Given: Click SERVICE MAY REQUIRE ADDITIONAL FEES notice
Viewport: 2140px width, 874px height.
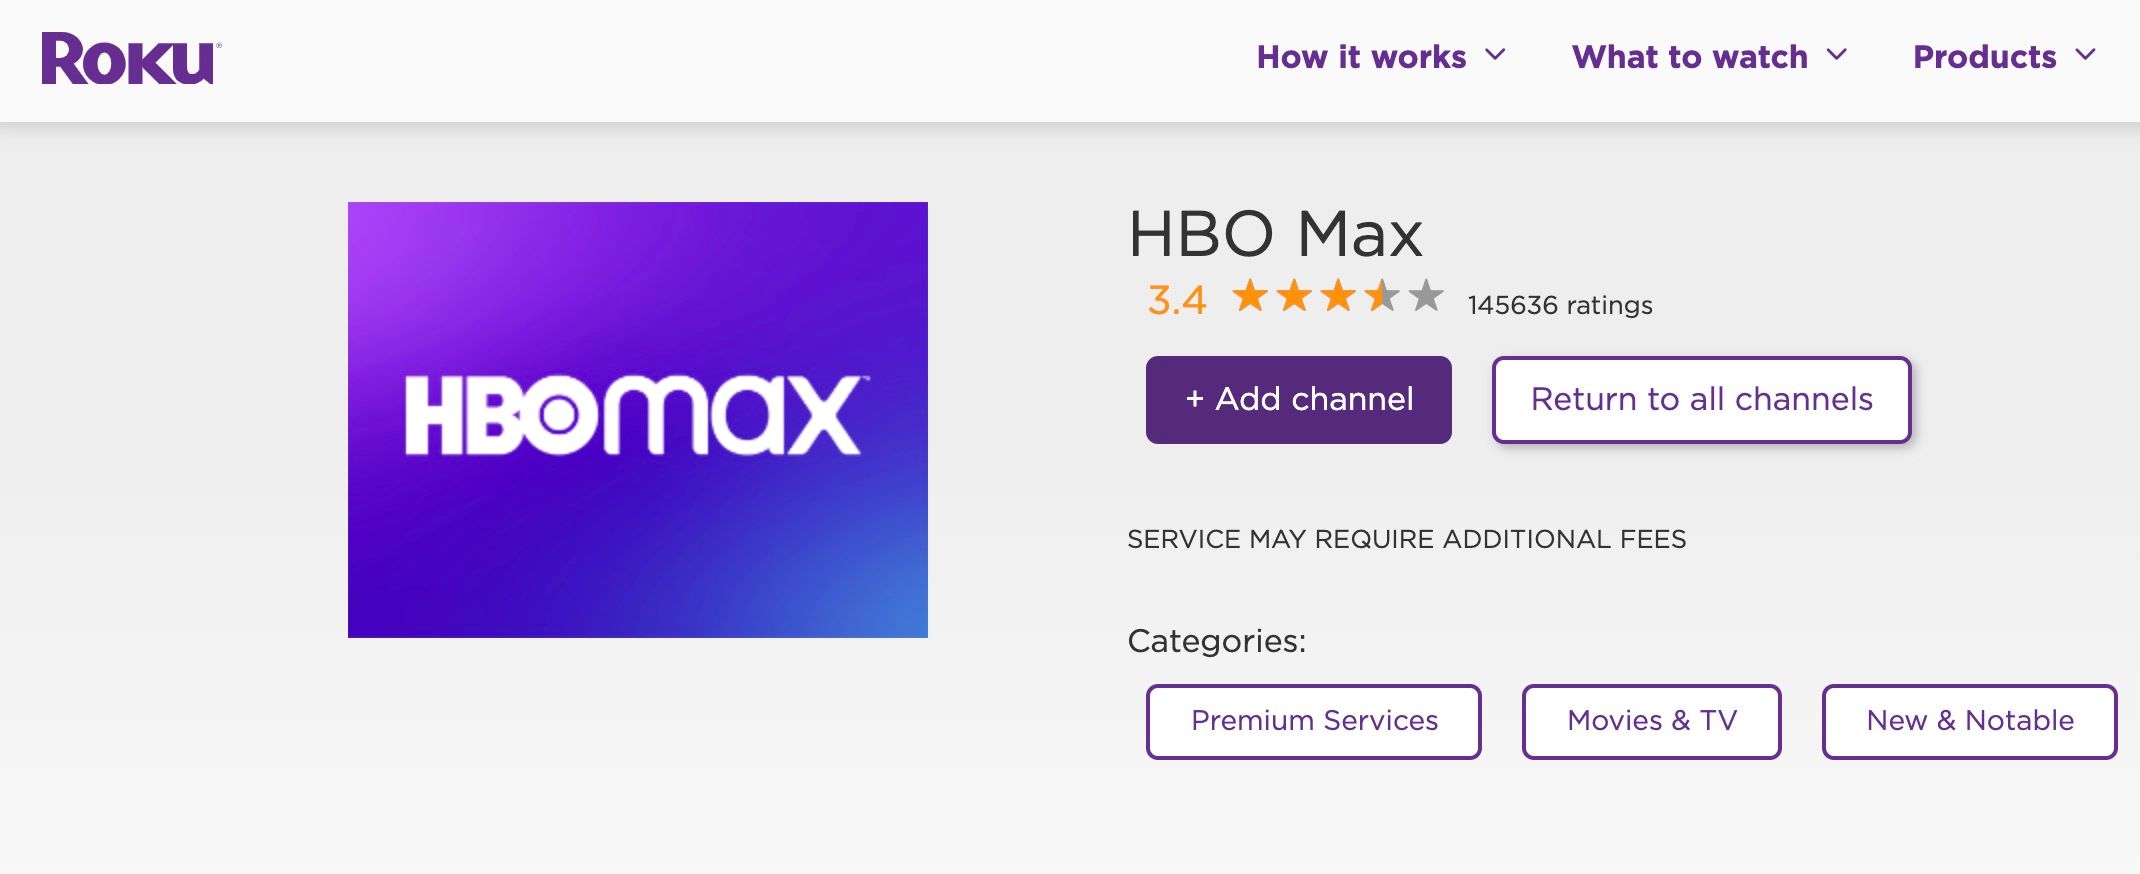Looking at the screenshot, I should (1407, 539).
